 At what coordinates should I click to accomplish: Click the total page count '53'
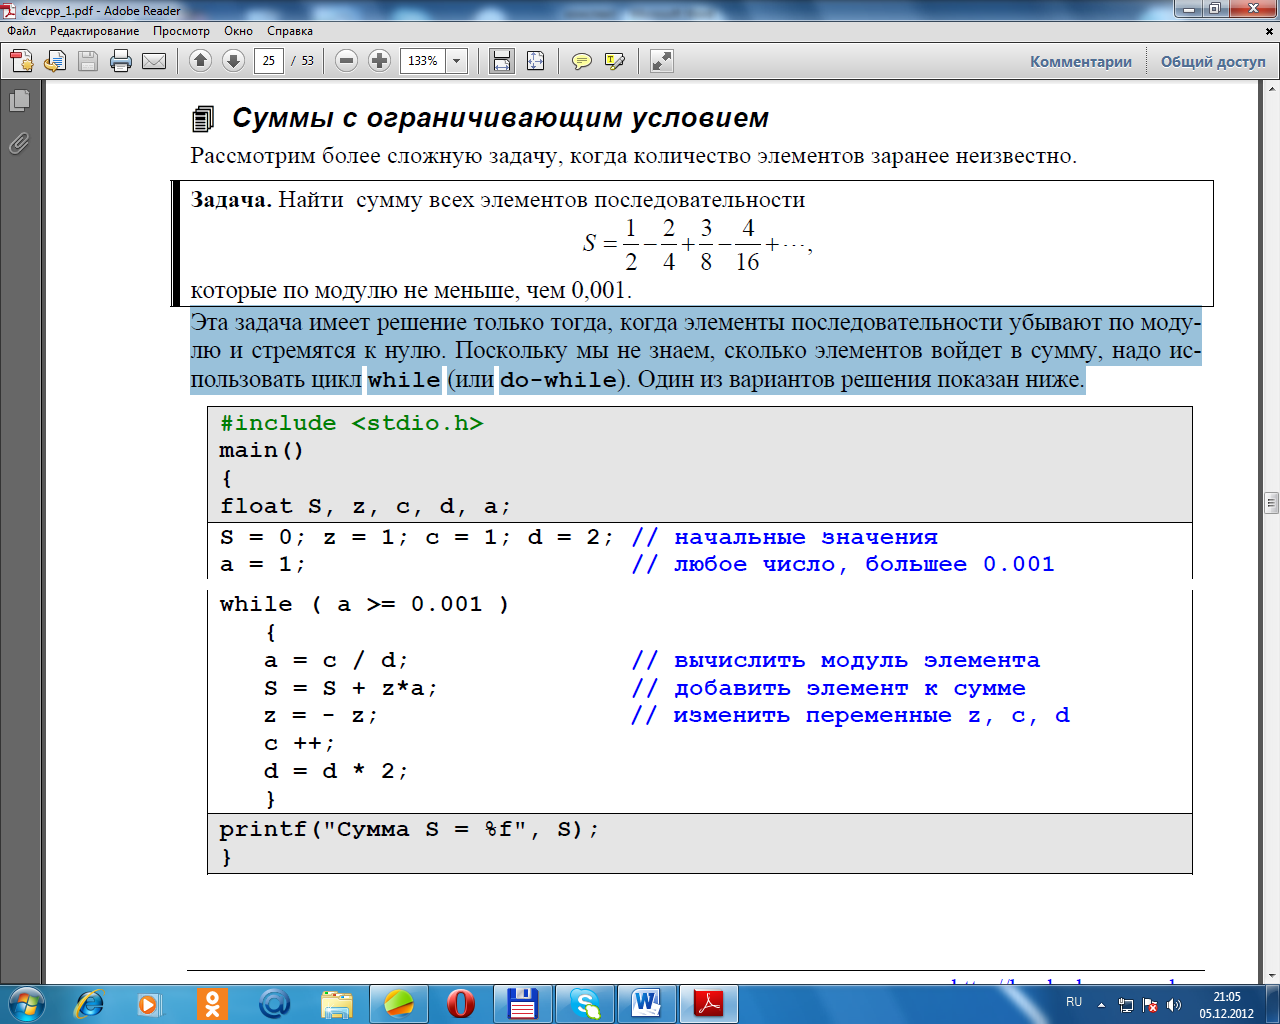pos(307,61)
